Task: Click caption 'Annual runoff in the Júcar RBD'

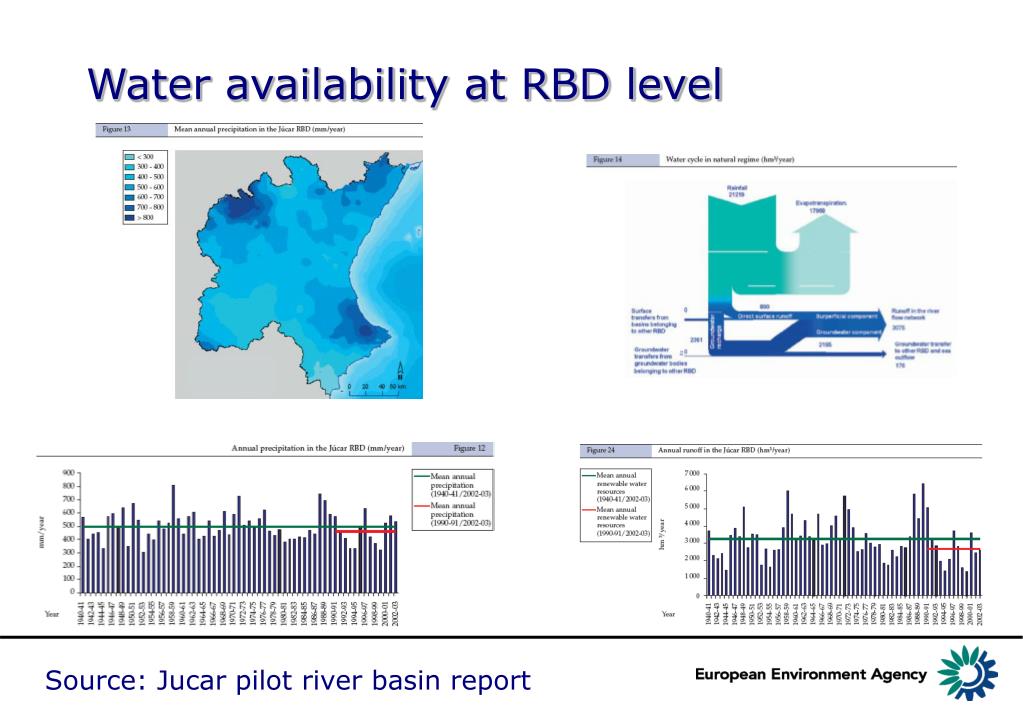Action: pos(724,450)
